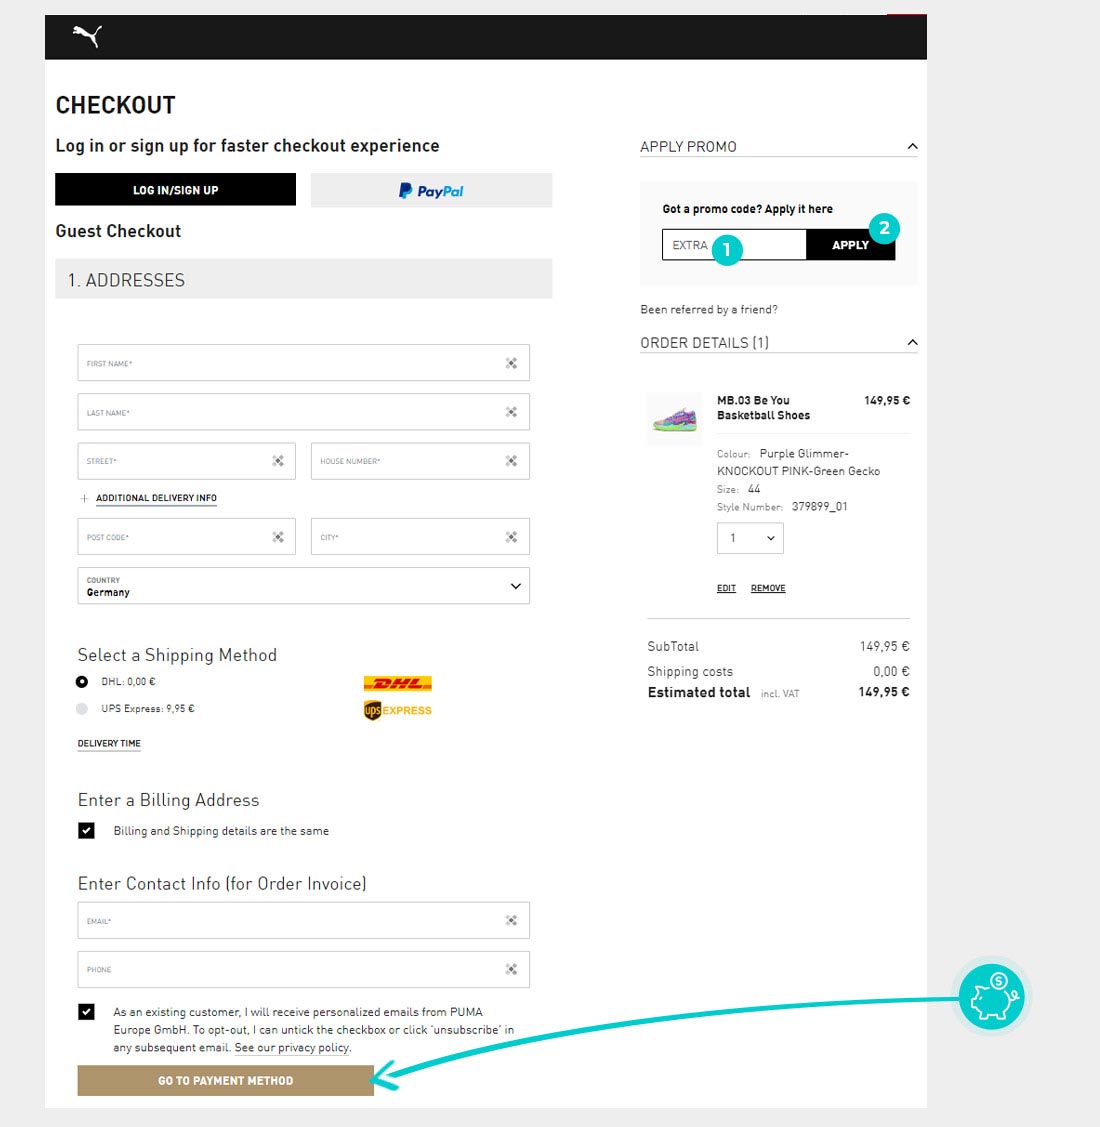Click the icon inside the Email field
Screen dimensions: 1100x1127
point(511,920)
